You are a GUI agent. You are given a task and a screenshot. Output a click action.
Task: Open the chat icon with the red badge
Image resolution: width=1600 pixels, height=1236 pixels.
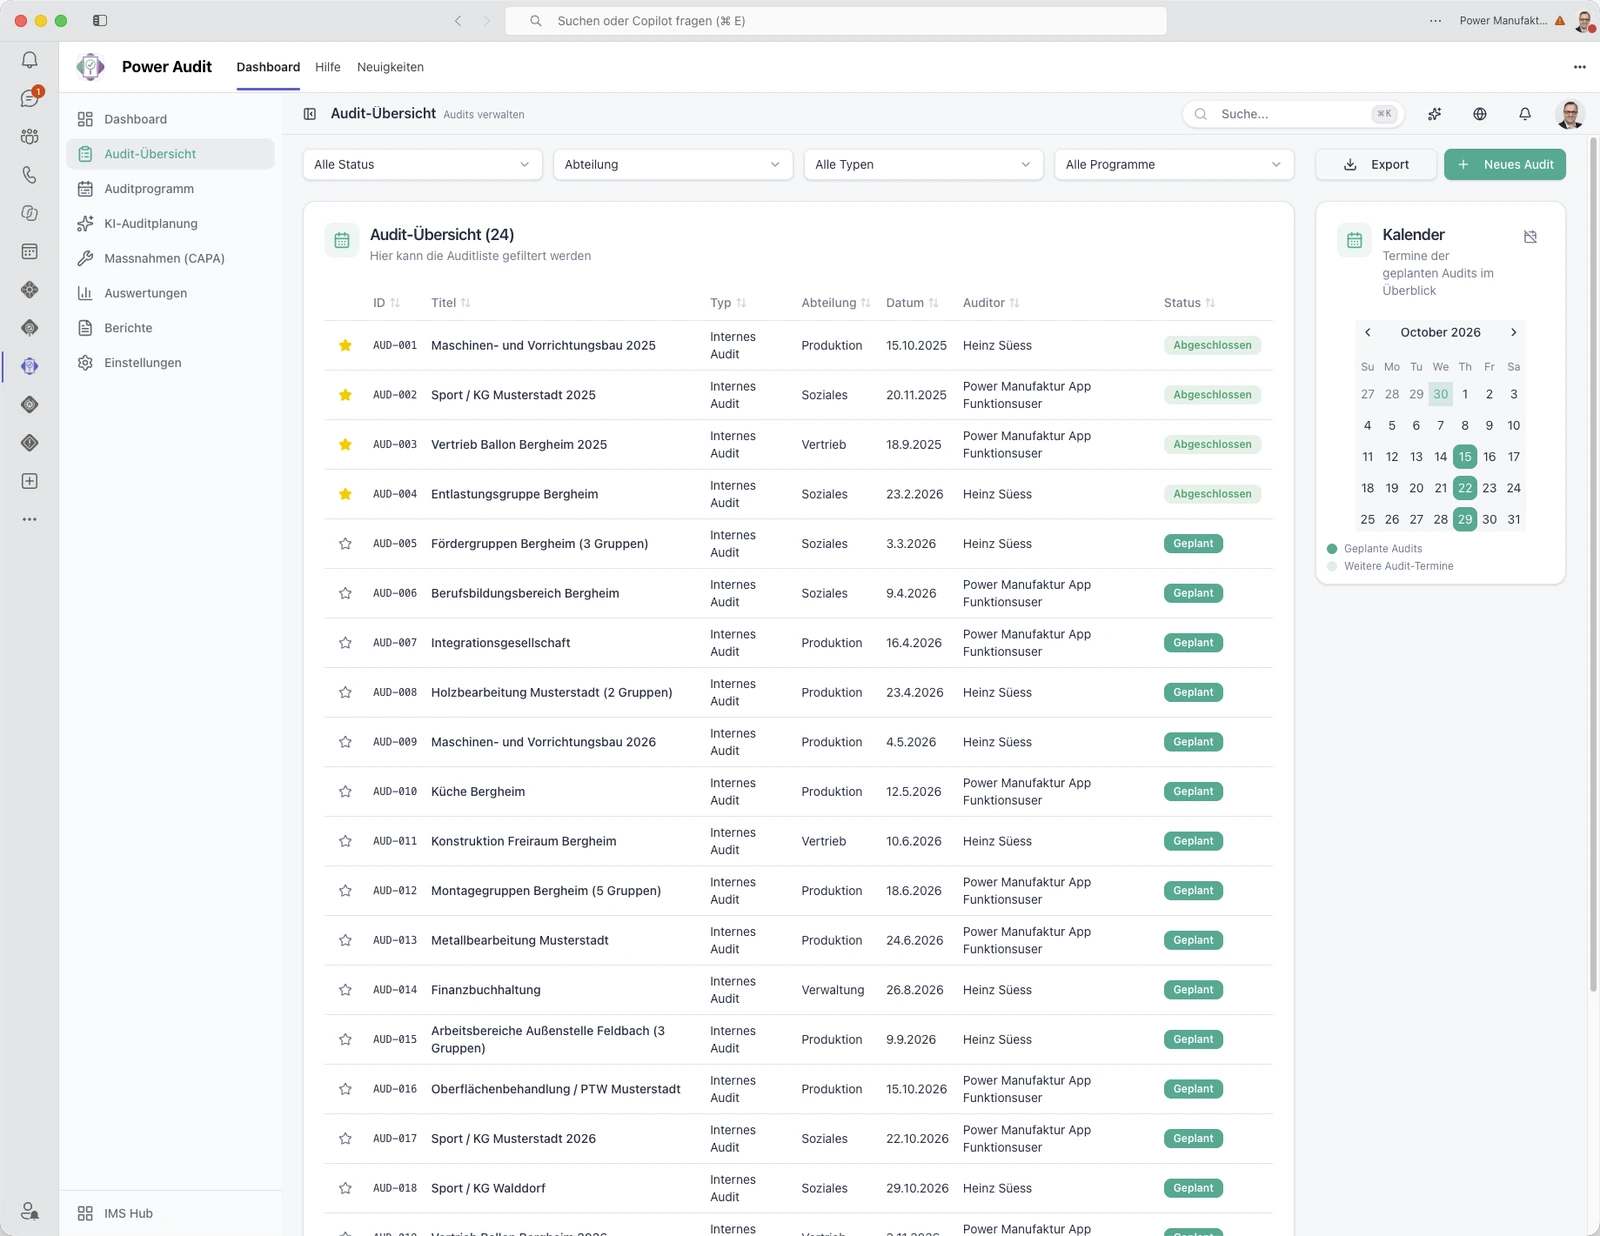click(30, 98)
